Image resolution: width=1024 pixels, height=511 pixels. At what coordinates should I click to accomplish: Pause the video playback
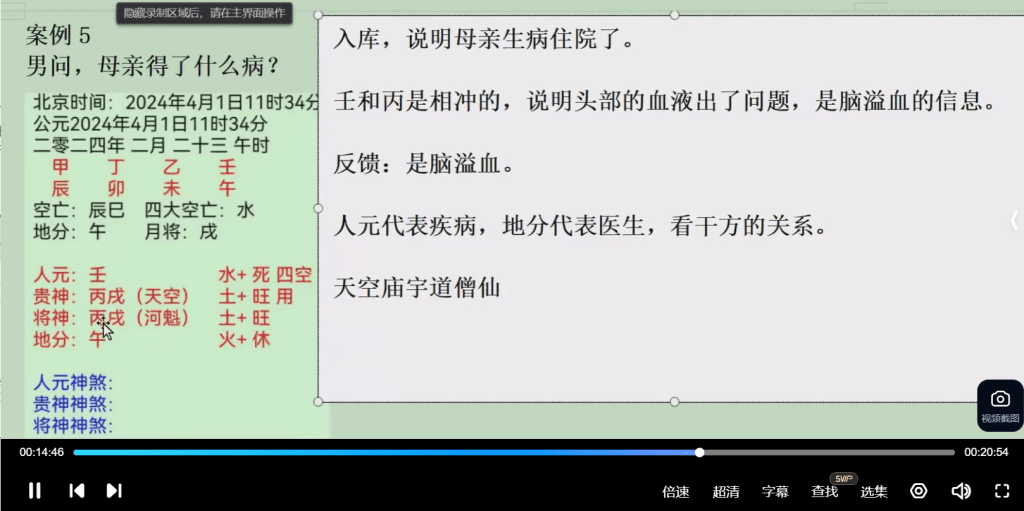(35, 490)
